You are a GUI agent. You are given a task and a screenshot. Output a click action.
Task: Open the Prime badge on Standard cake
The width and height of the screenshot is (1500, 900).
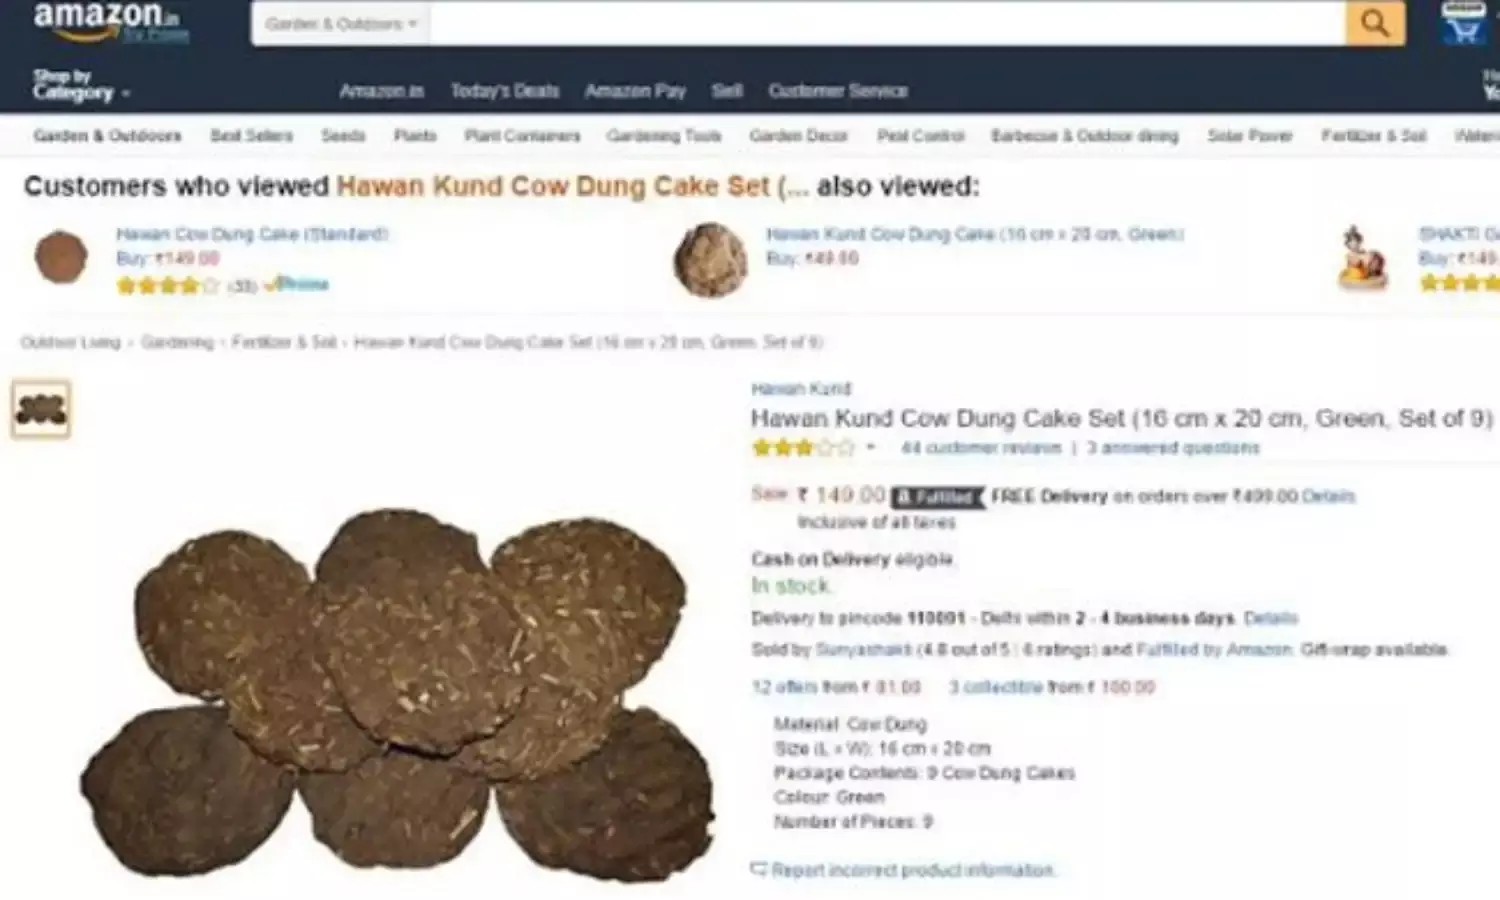[x=298, y=285]
